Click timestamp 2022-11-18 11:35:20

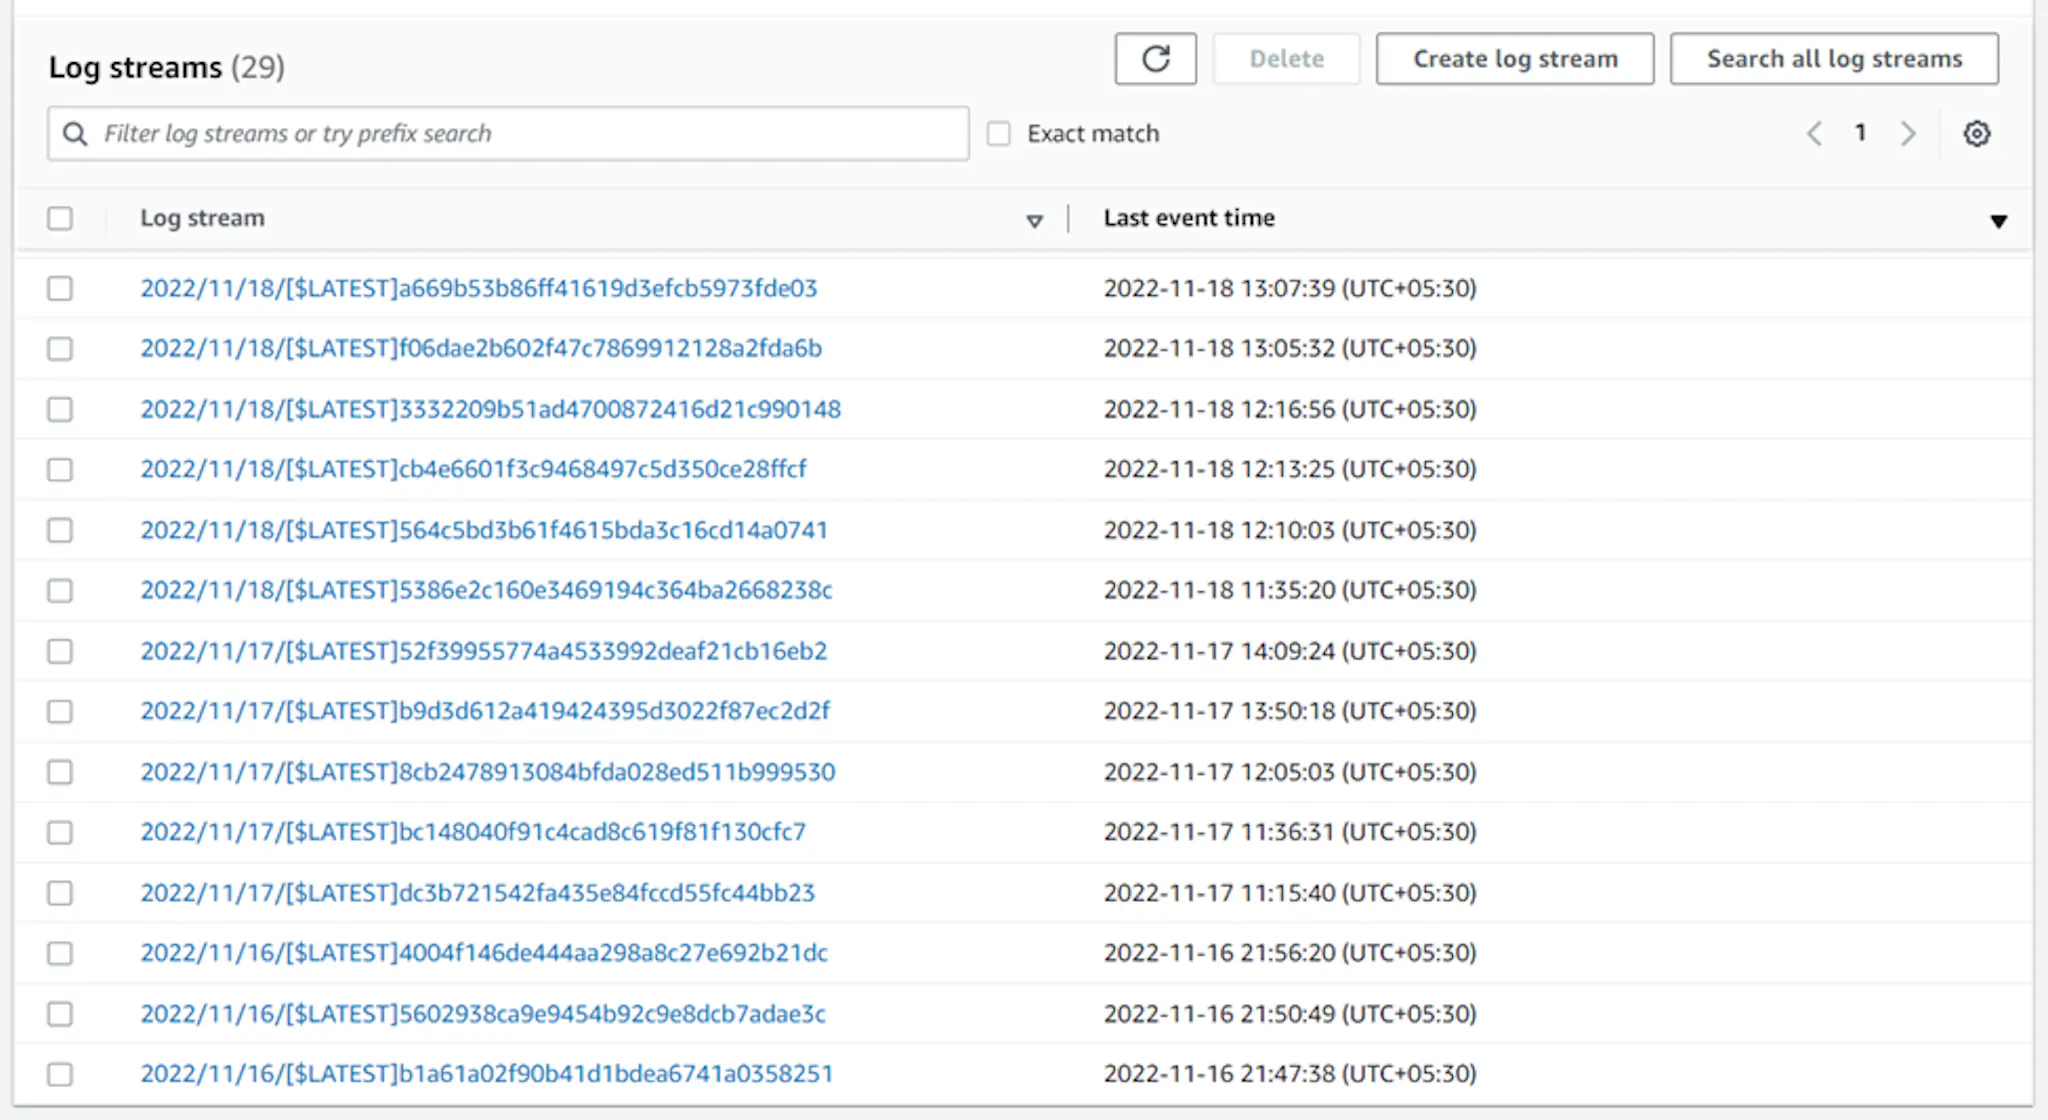(x=1290, y=590)
